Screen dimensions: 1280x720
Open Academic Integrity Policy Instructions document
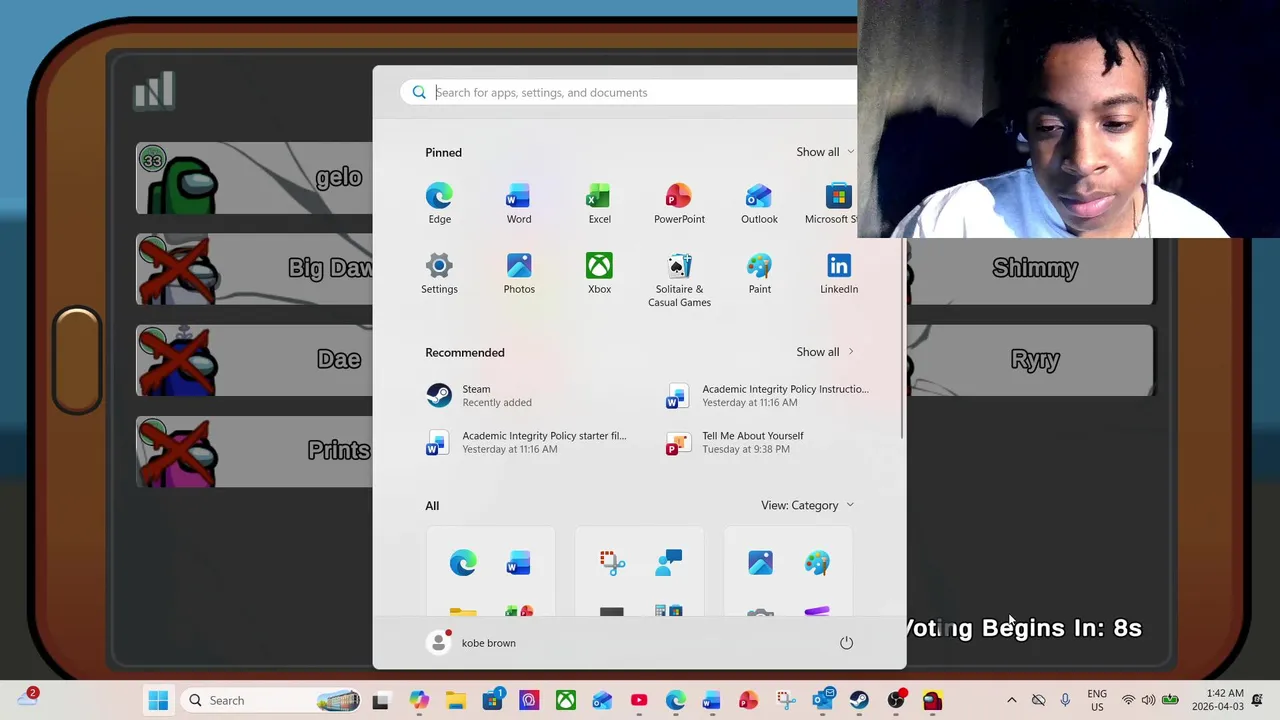(768, 395)
